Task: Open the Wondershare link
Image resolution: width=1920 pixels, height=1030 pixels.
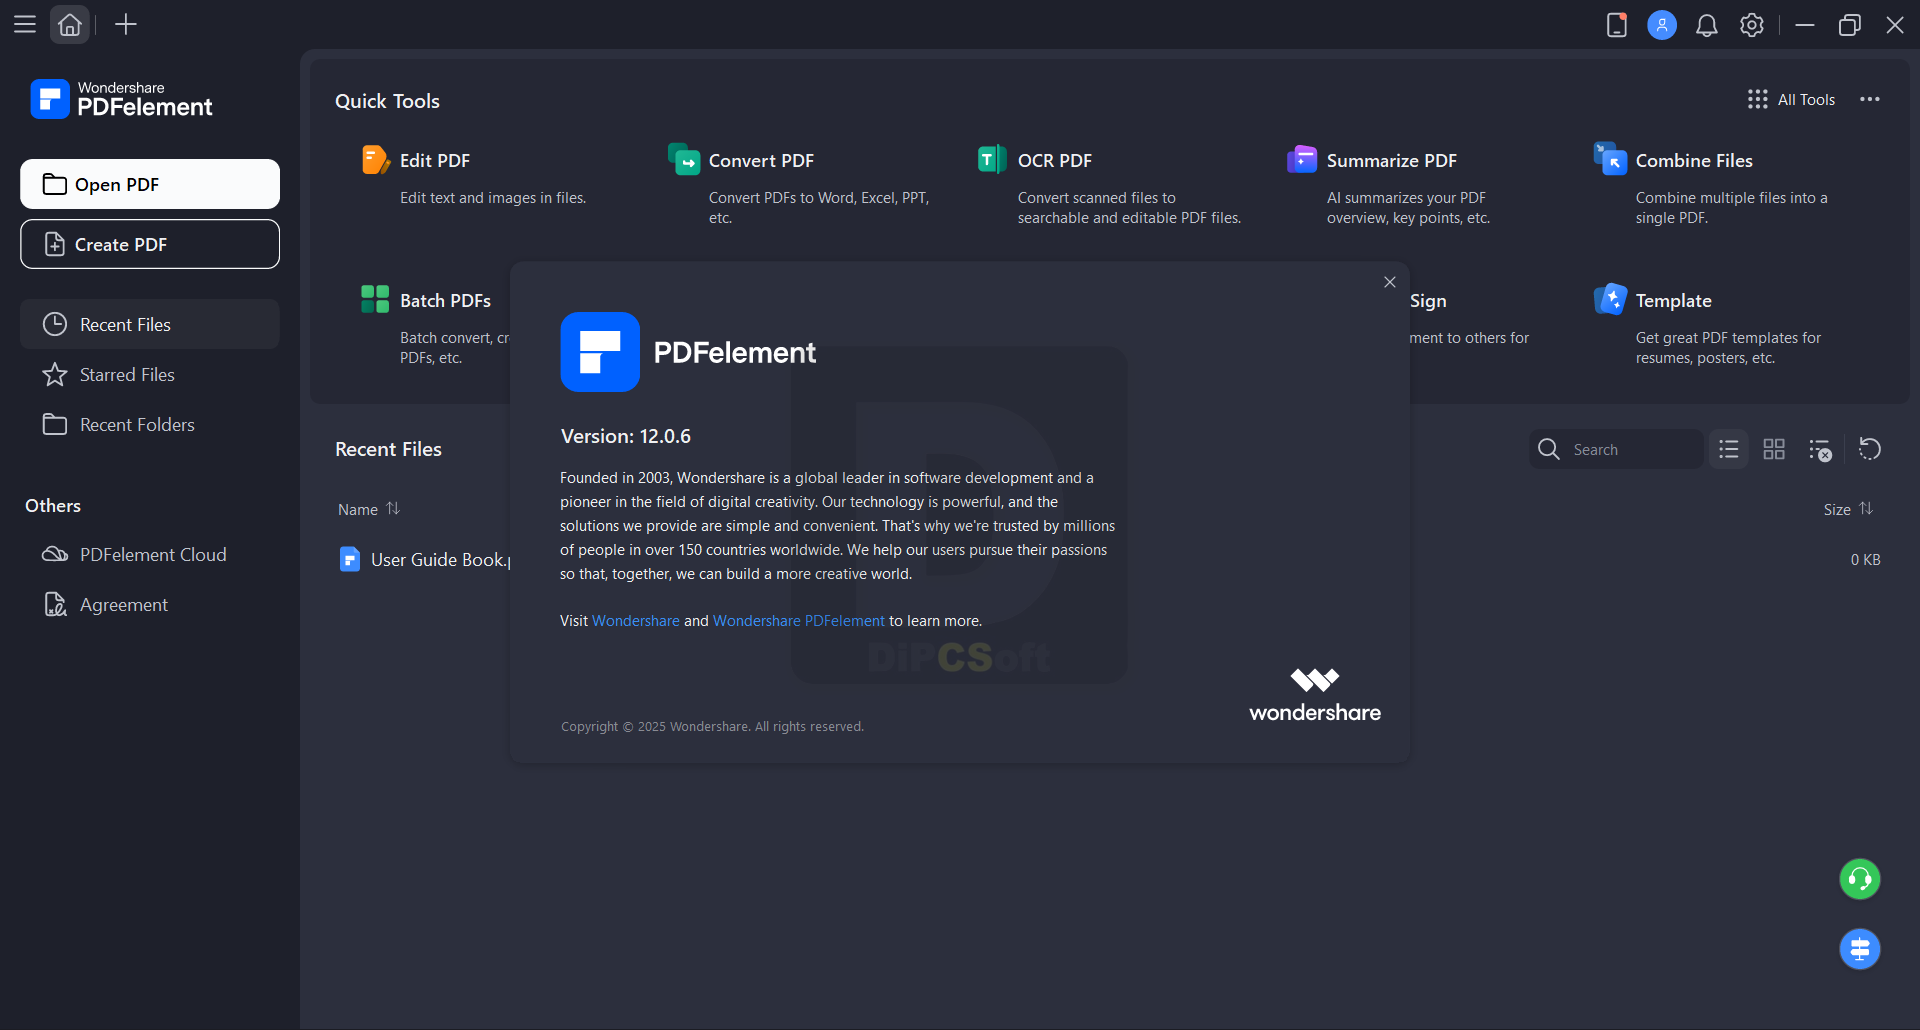Action: click(636, 621)
